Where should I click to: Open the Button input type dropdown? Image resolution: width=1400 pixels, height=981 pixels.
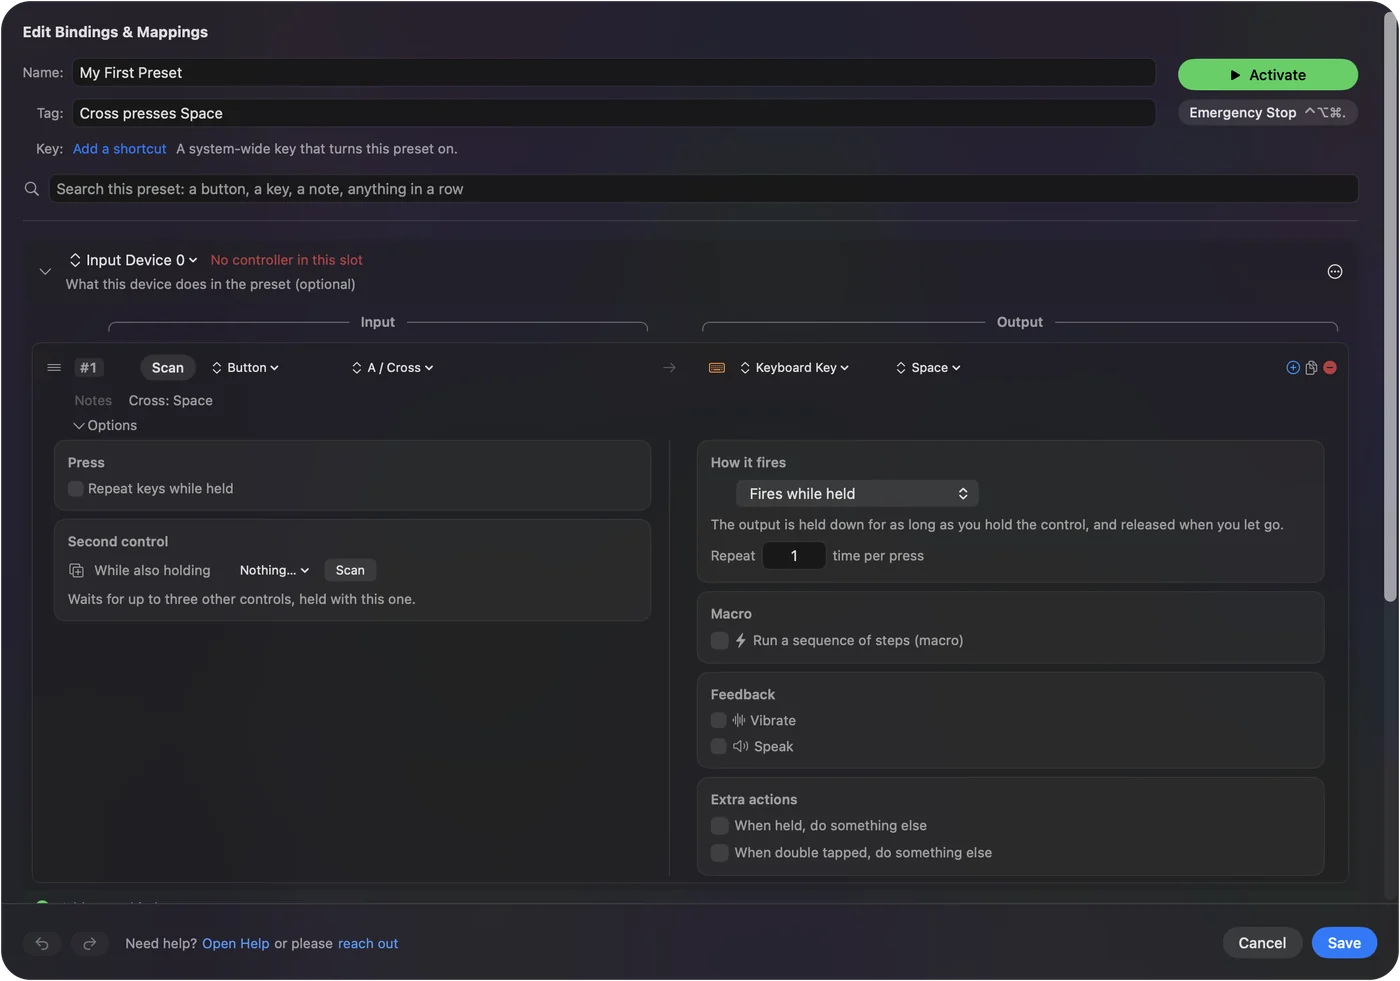[x=245, y=368]
